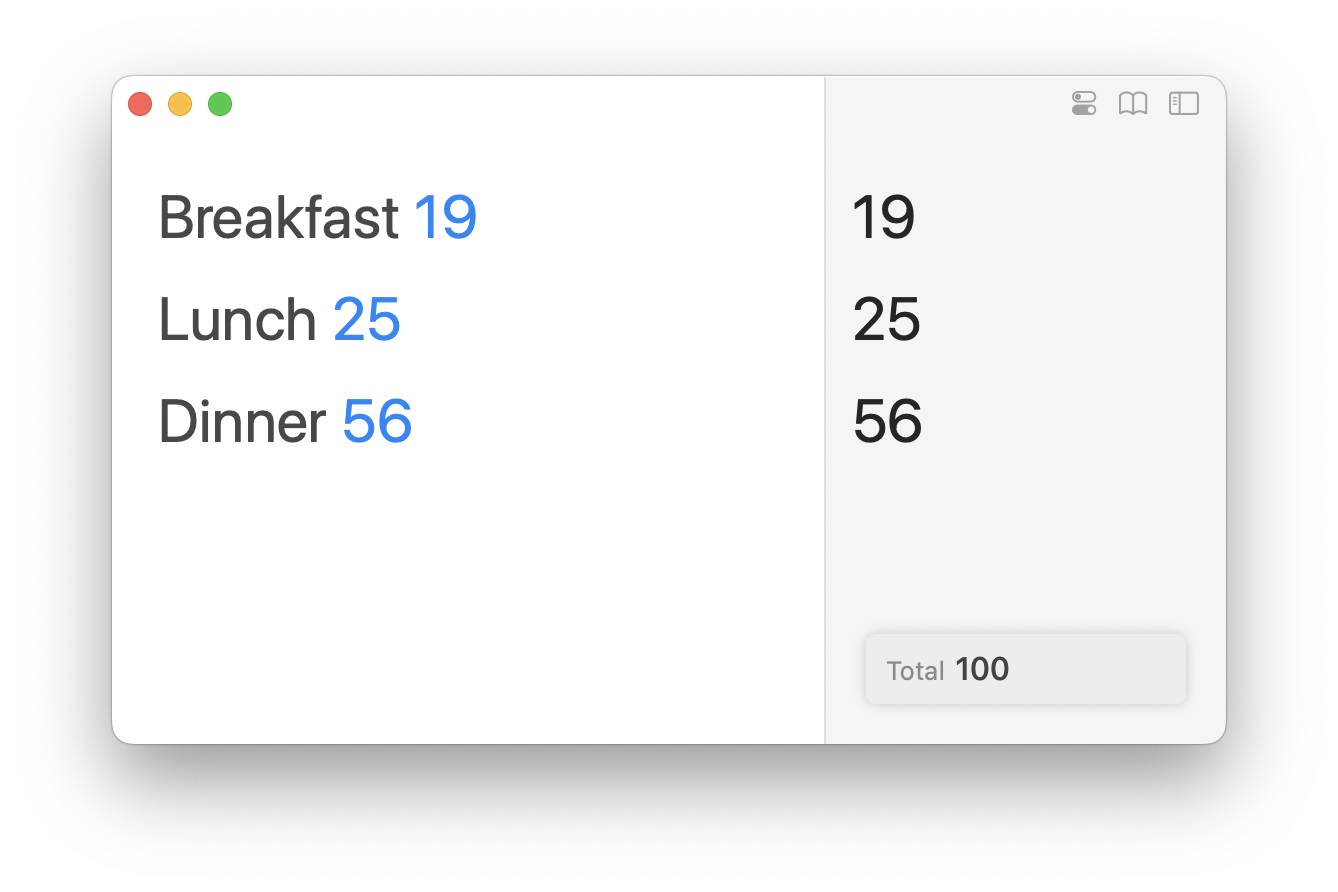Click the Total label
1338x892 pixels.
coord(916,670)
